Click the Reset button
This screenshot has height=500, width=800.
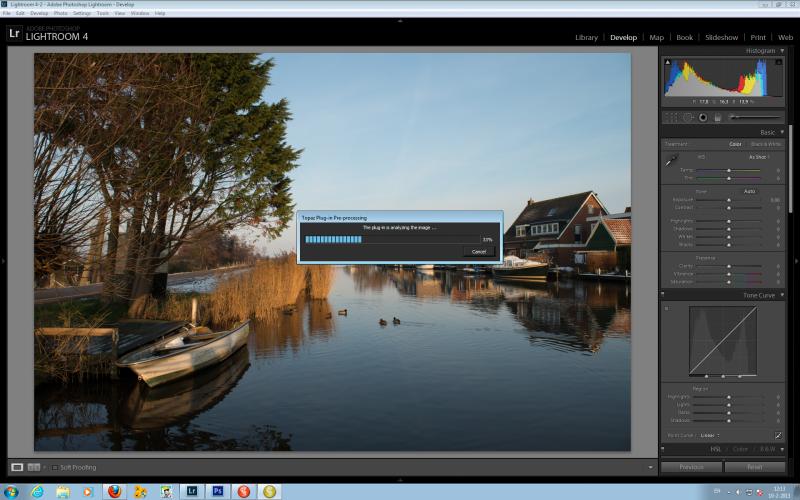tap(755, 467)
